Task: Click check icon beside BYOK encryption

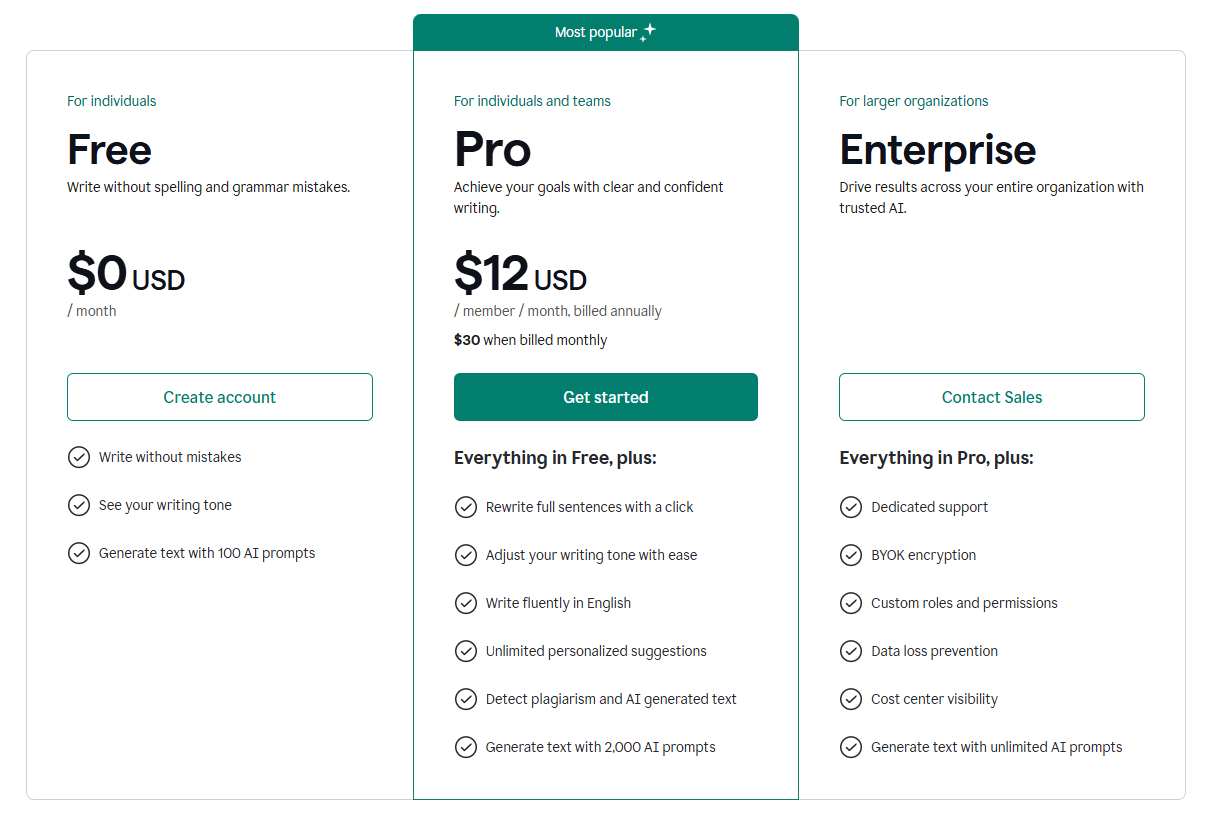Action: [x=851, y=555]
